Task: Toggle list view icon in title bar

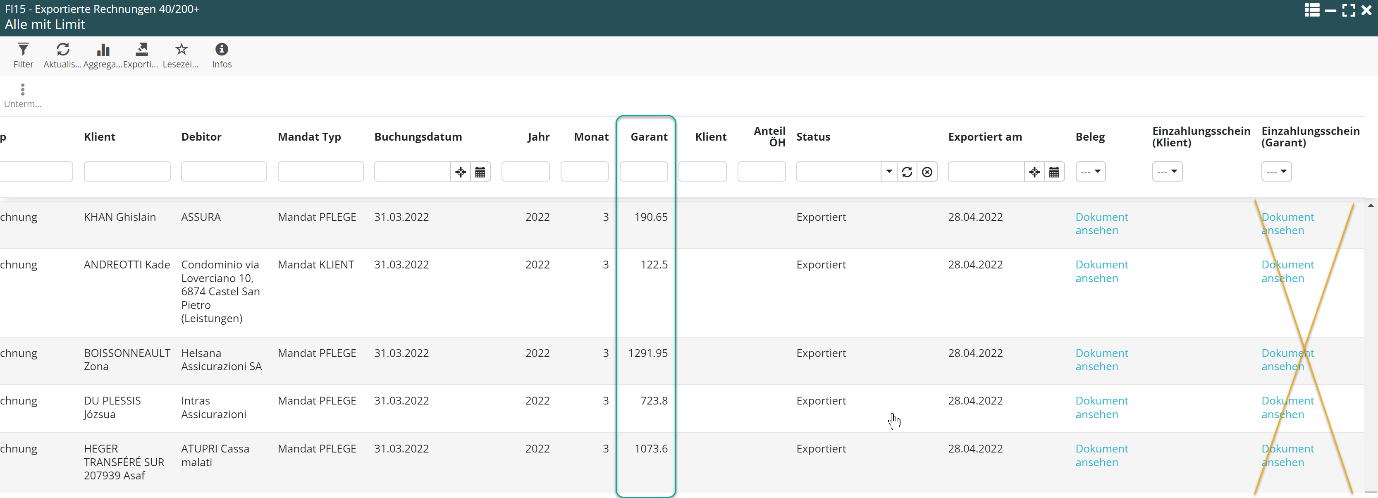Action: tap(1312, 10)
